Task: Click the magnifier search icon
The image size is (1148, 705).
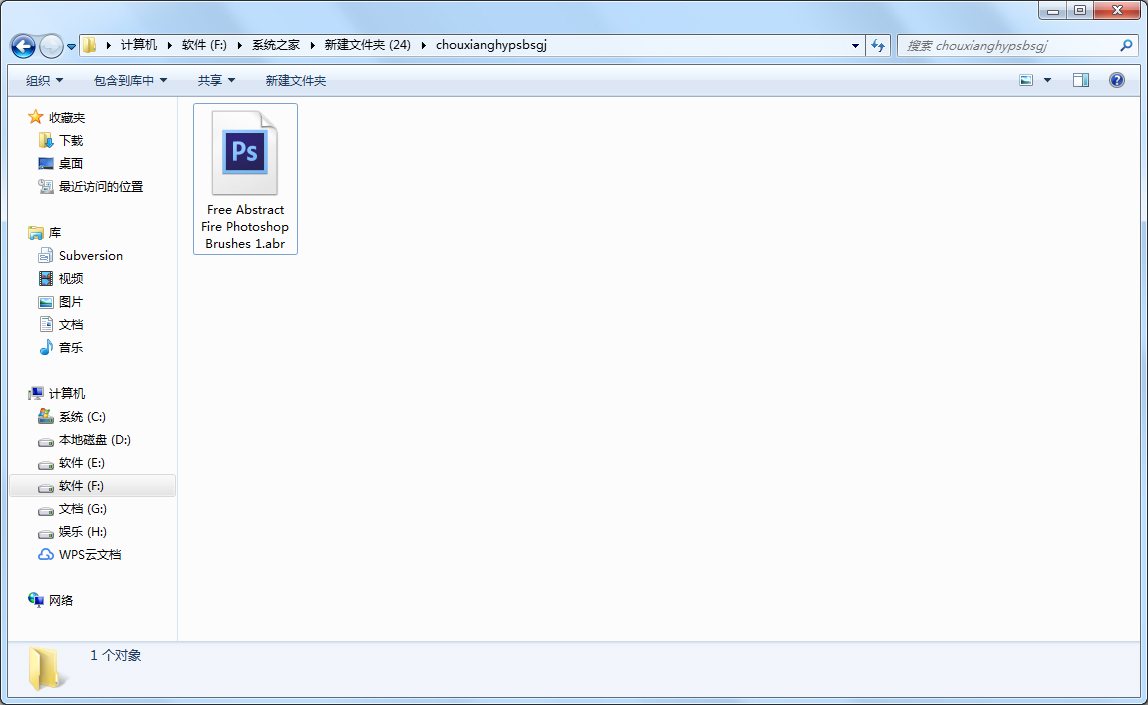Action: [1126, 45]
